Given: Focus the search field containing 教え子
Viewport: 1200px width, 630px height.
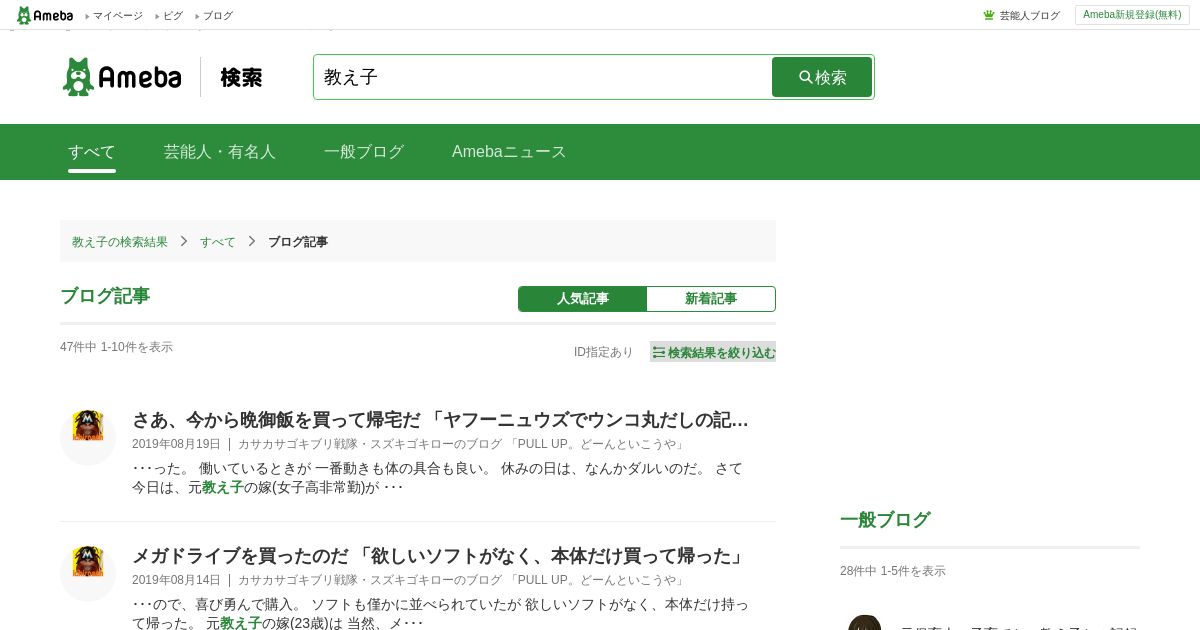Looking at the screenshot, I should point(543,77).
